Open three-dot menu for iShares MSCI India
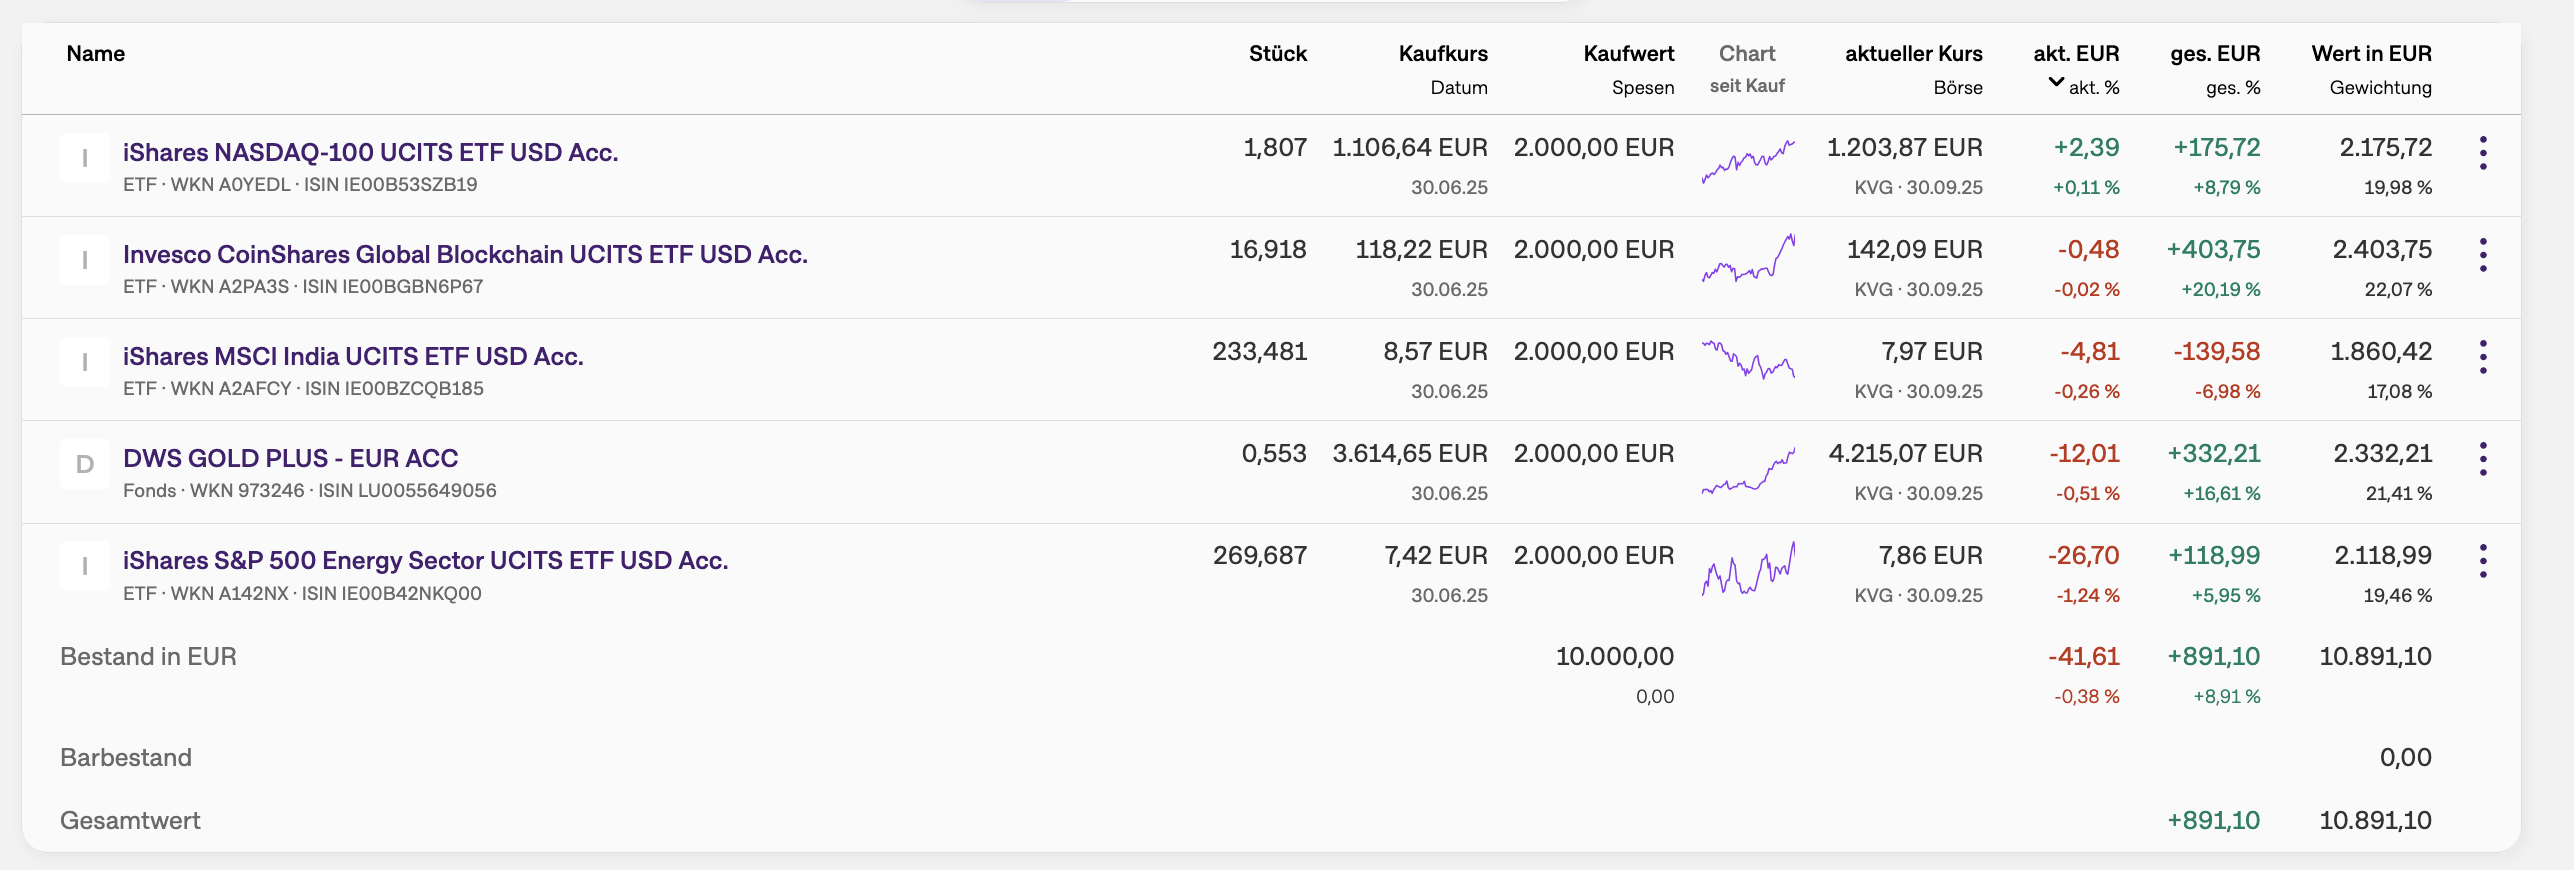Image resolution: width=2574 pixels, height=870 pixels. click(x=2483, y=357)
